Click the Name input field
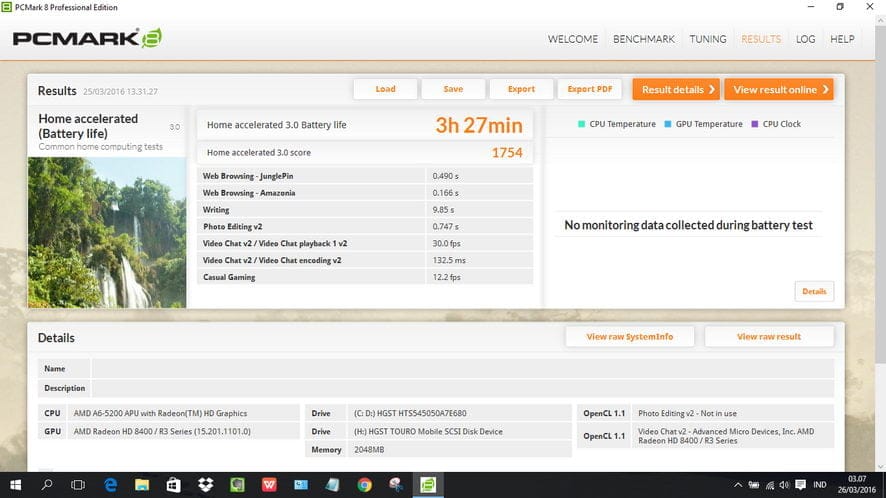Viewport: 886px width, 498px height. click(x=463, y=369)
